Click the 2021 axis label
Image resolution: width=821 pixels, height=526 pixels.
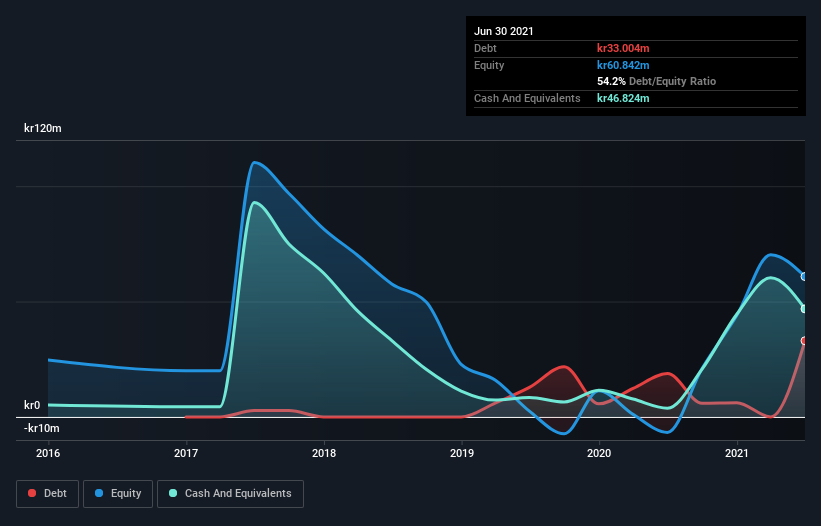737,453
